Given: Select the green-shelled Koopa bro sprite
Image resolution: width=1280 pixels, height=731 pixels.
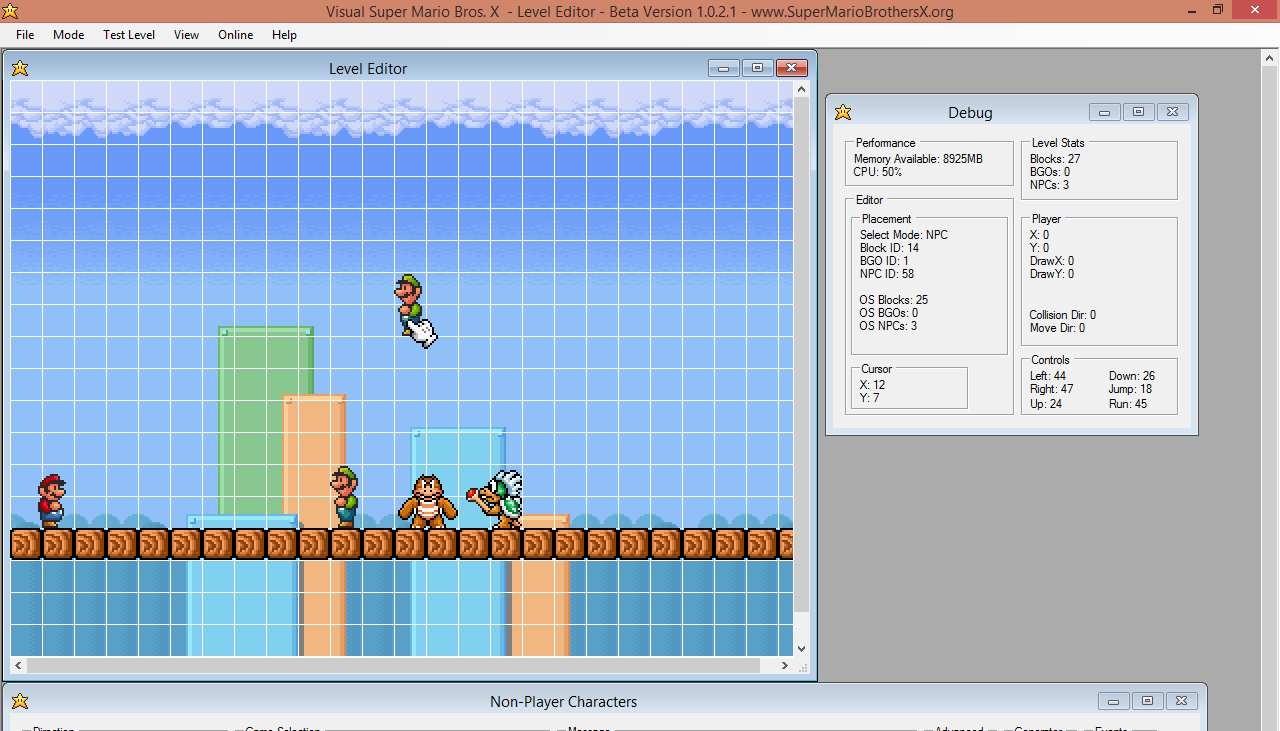Looking at the screenshot, I should [496, 499].
